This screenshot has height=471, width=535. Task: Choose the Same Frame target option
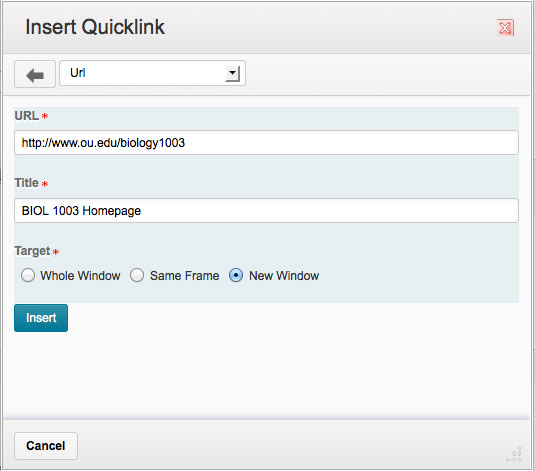click(x=137, y=275)
